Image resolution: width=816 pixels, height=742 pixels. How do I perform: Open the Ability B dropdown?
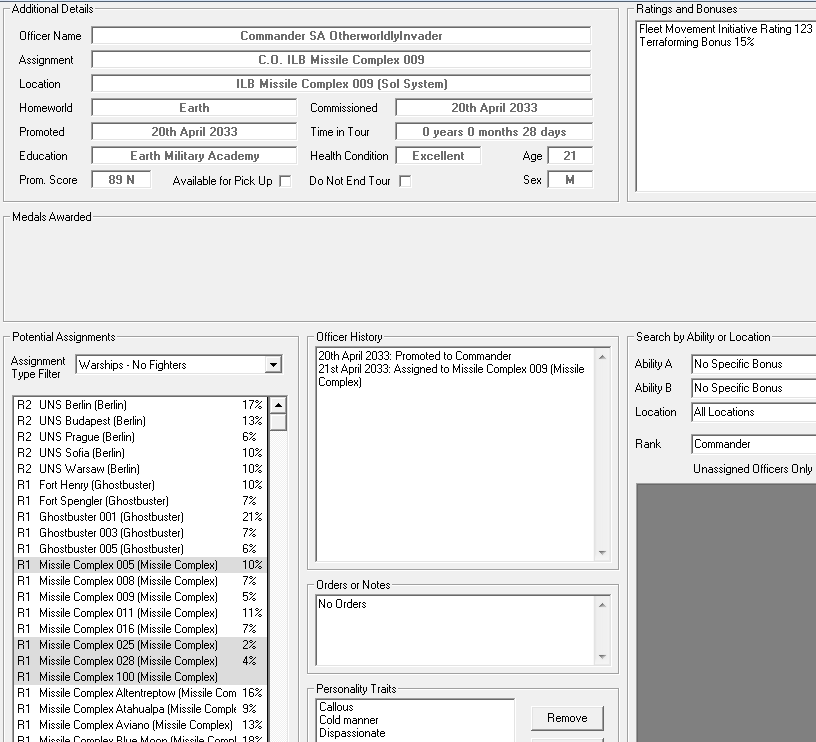tap(754, 388)
